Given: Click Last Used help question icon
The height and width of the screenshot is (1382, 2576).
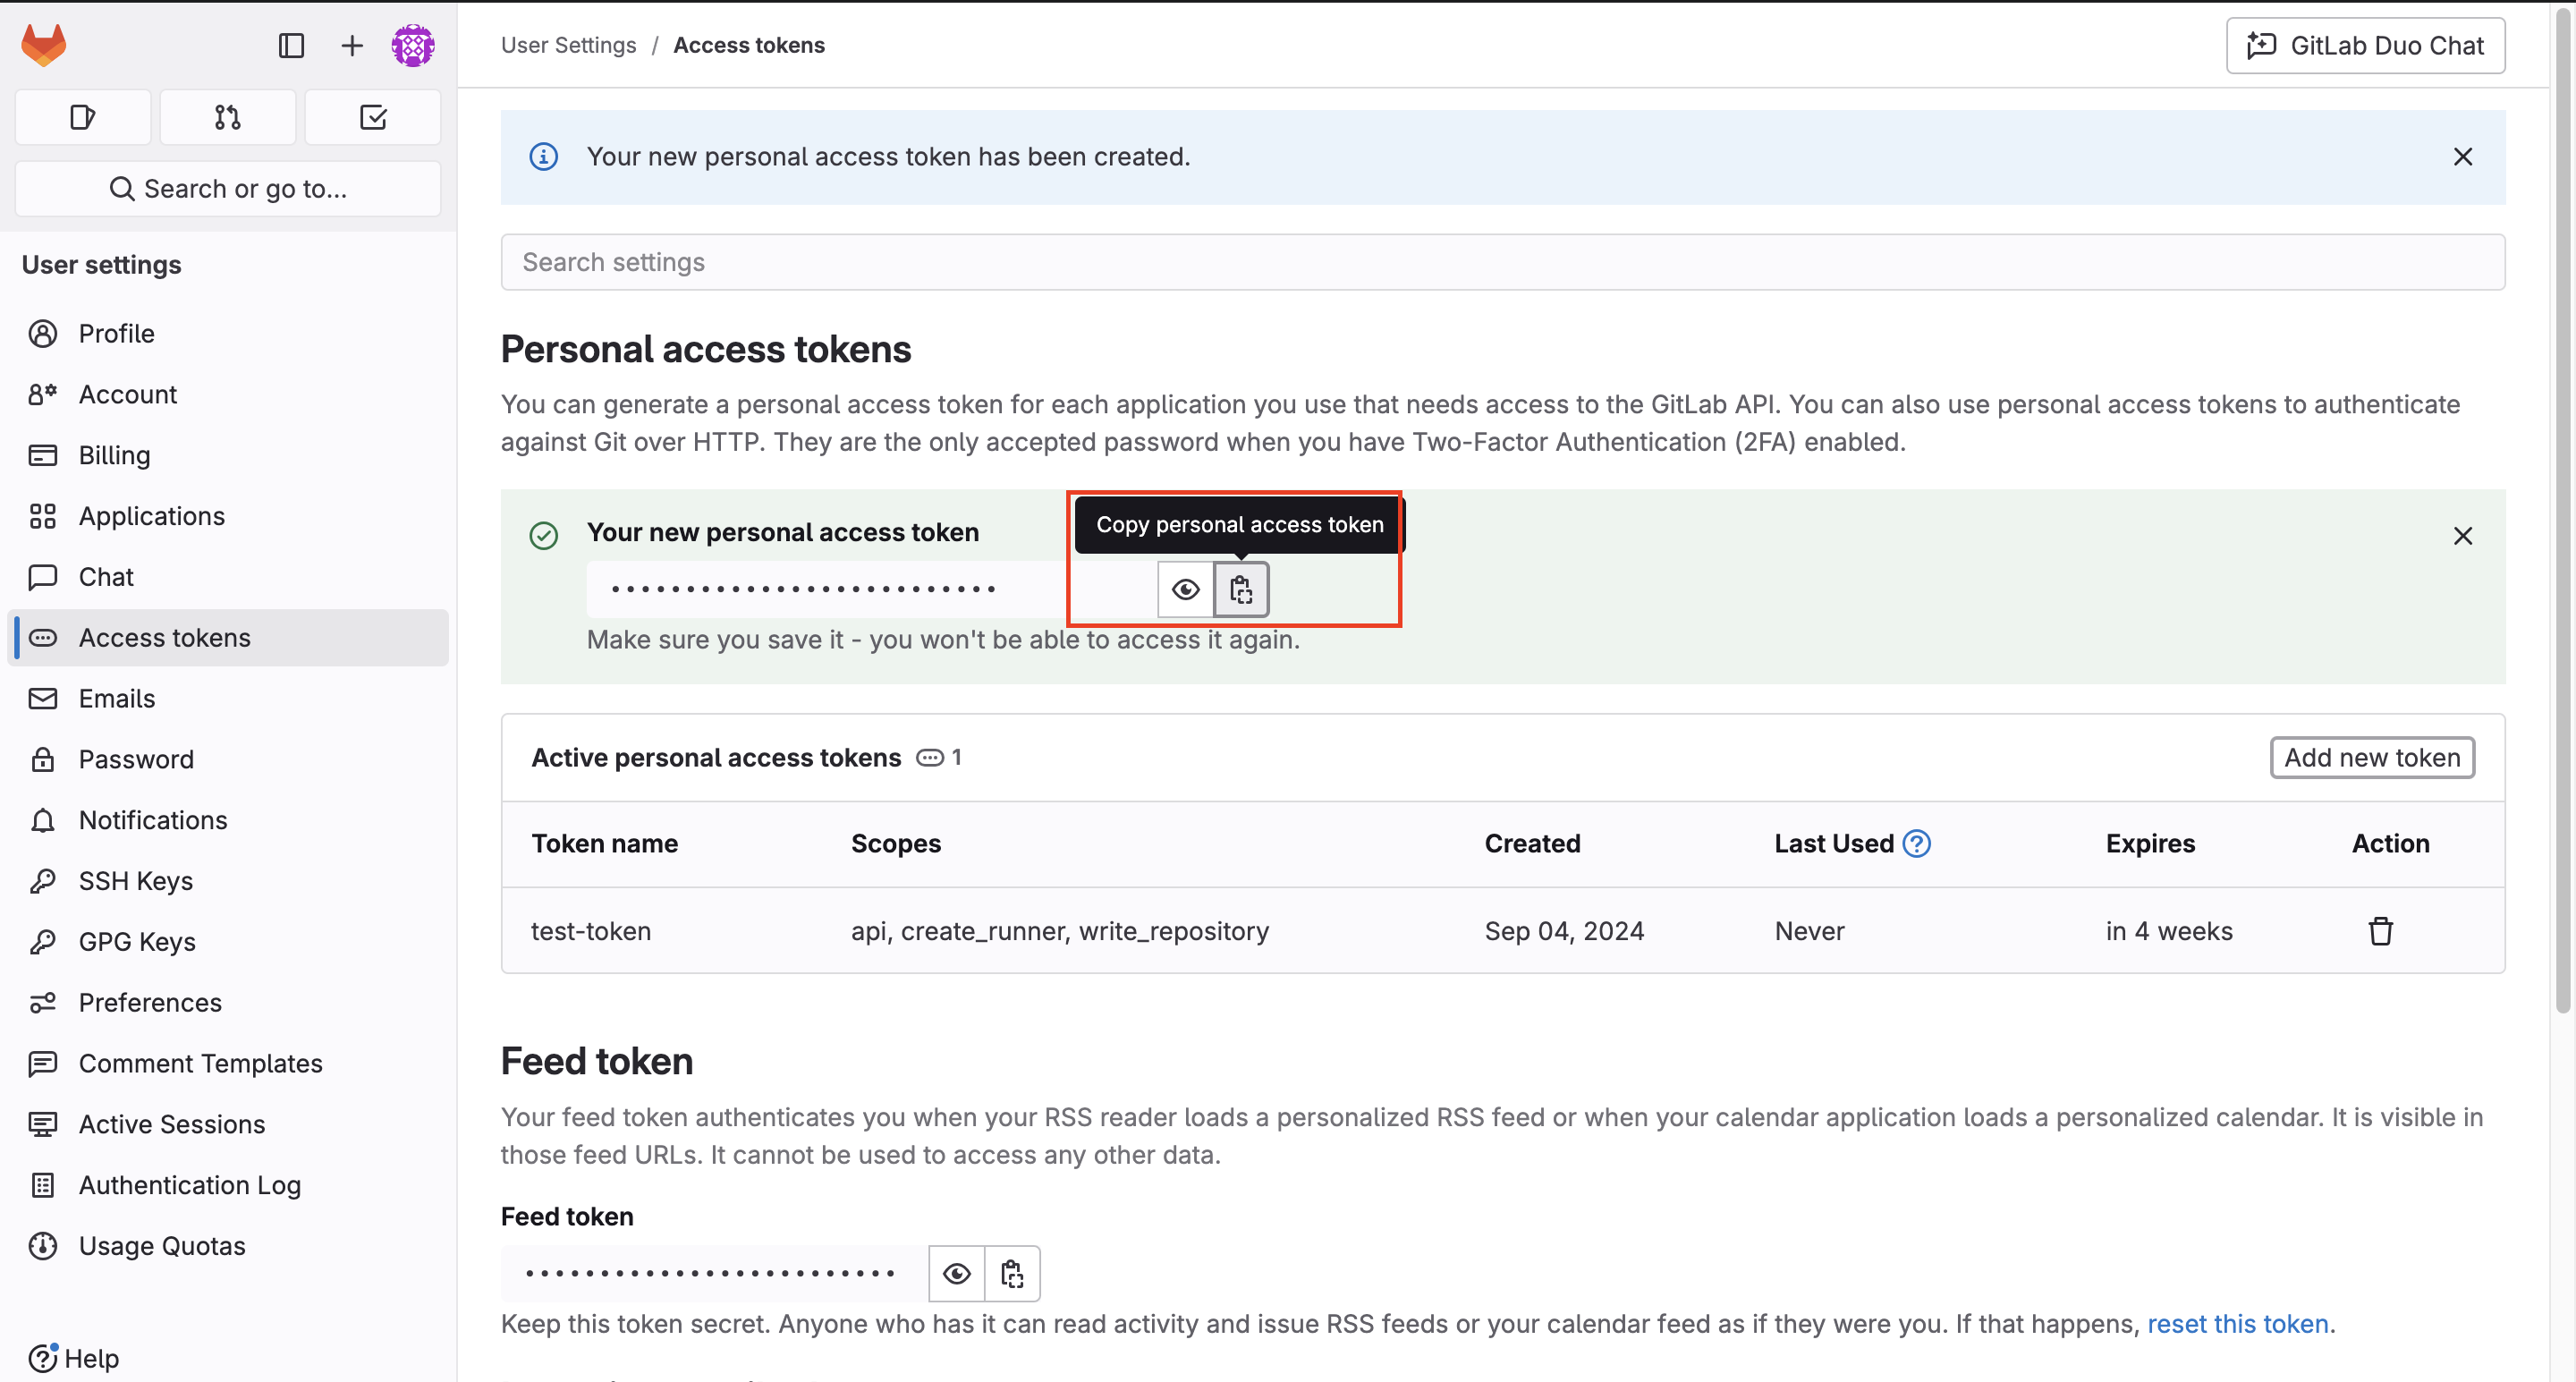Looking at the screenshot, I should pyautogui.click(x=1916, y=844).
